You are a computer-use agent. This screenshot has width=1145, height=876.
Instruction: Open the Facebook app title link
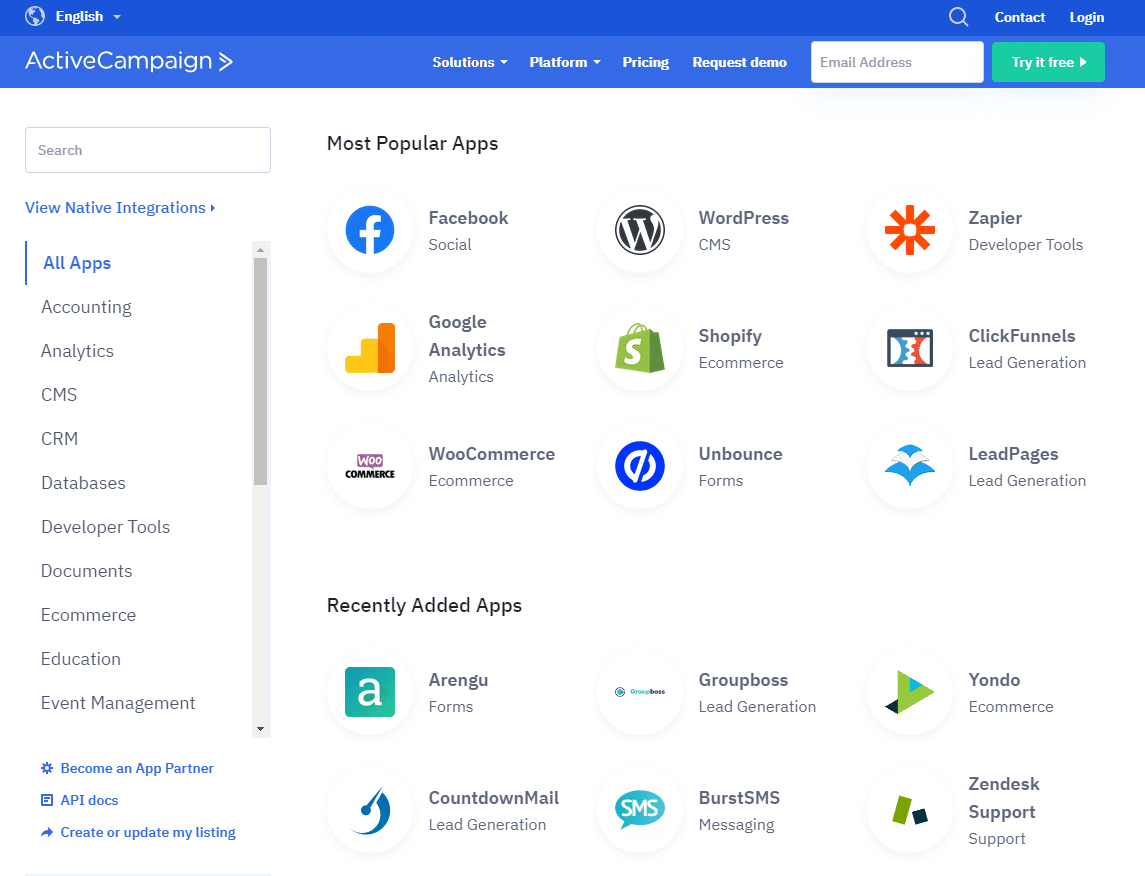[468, 218]
